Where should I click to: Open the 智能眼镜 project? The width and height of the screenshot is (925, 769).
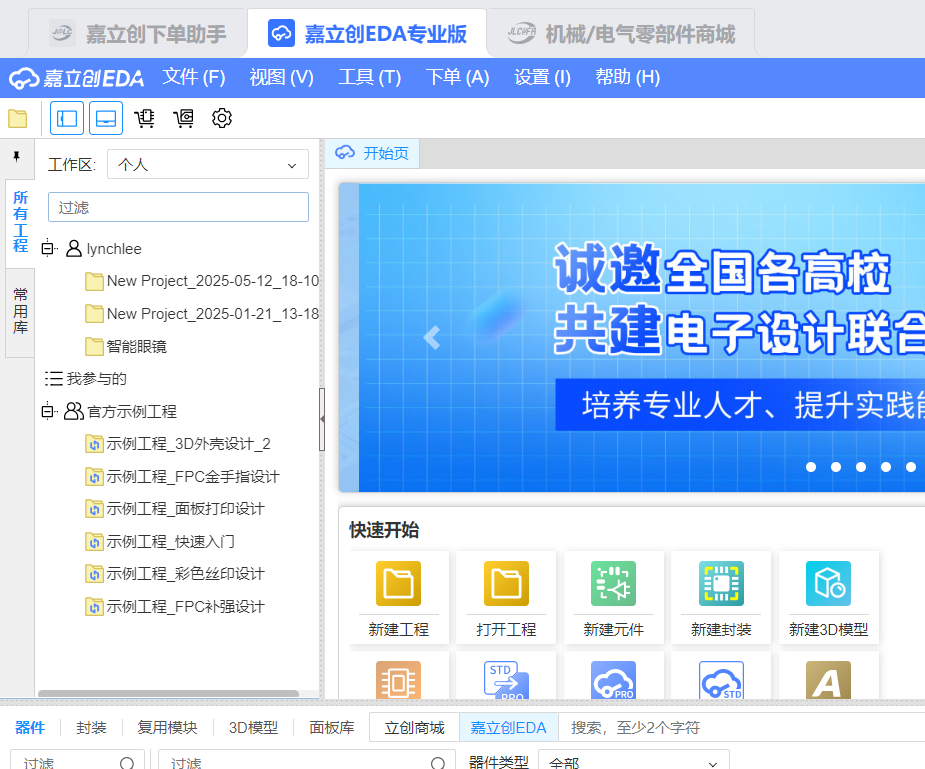[x=126, y=346]
